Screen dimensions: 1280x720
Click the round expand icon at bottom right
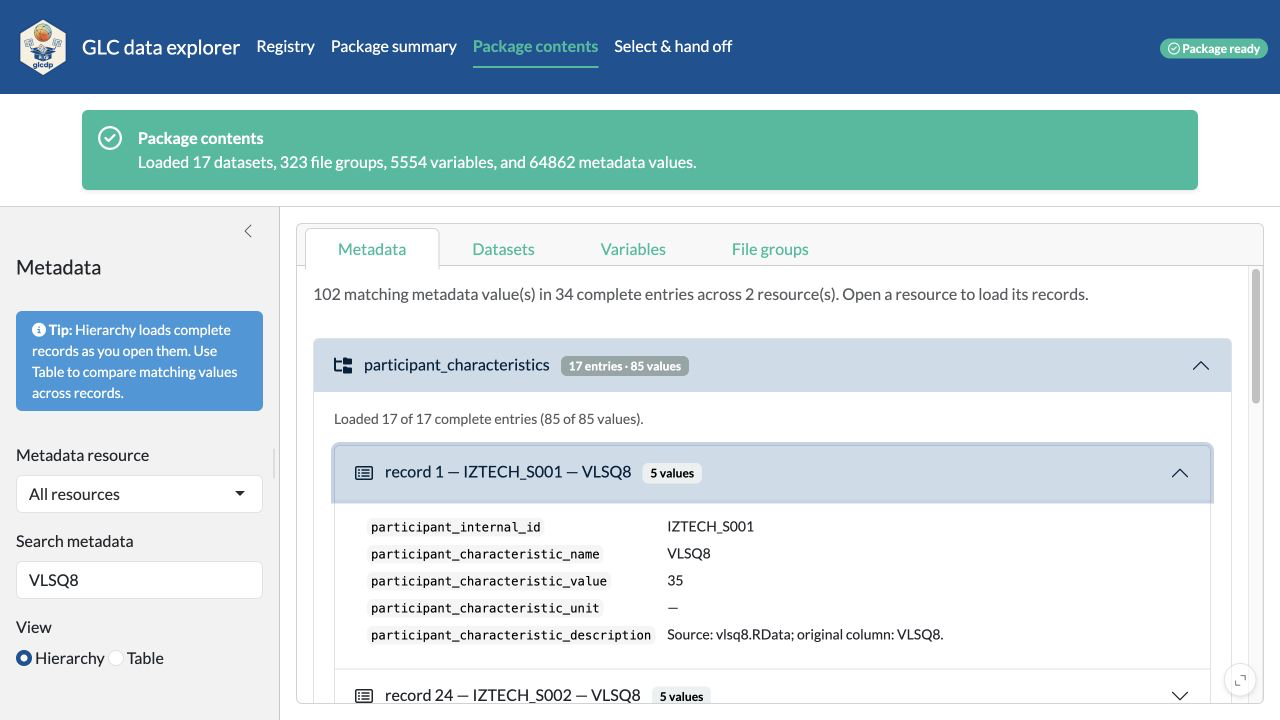pyautogui.click(x=1240, y=680)
